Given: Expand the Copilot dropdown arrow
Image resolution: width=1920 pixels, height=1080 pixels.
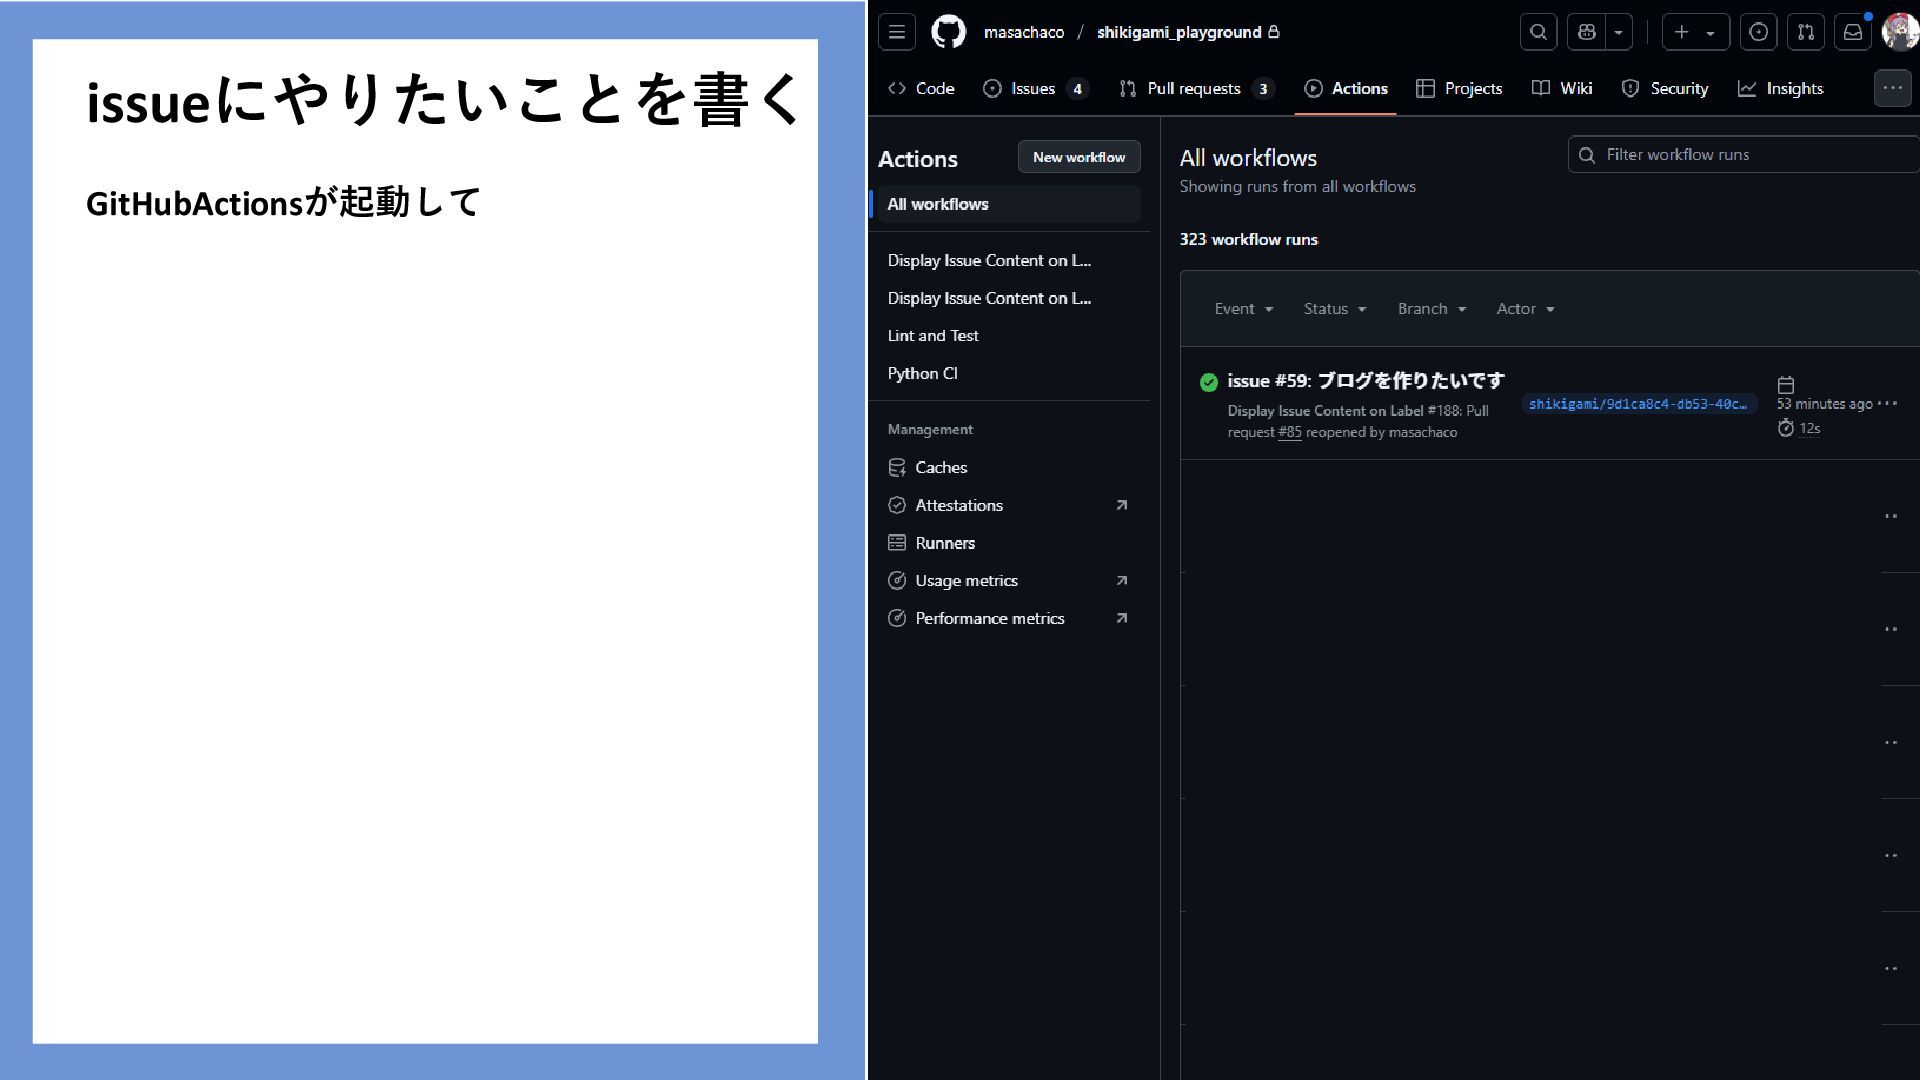Looking at the screenshot, I should click(1619, 32).
